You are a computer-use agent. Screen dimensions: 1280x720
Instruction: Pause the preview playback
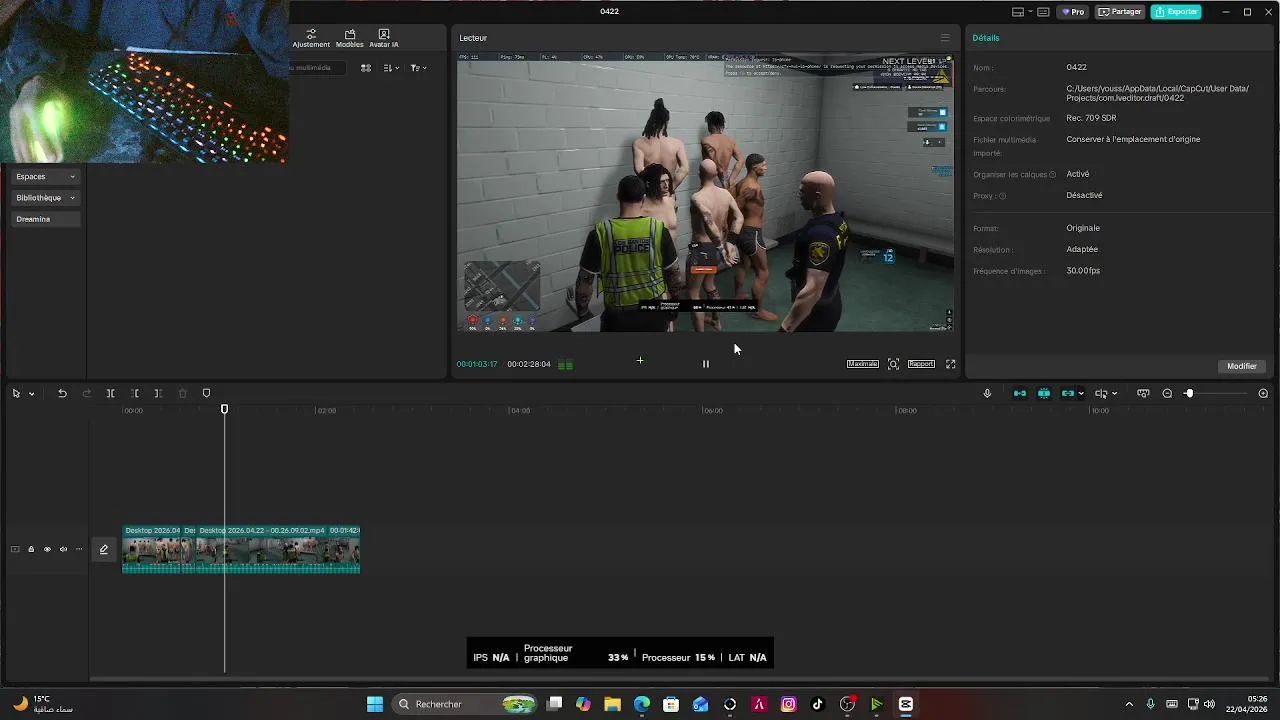(706, 364)
